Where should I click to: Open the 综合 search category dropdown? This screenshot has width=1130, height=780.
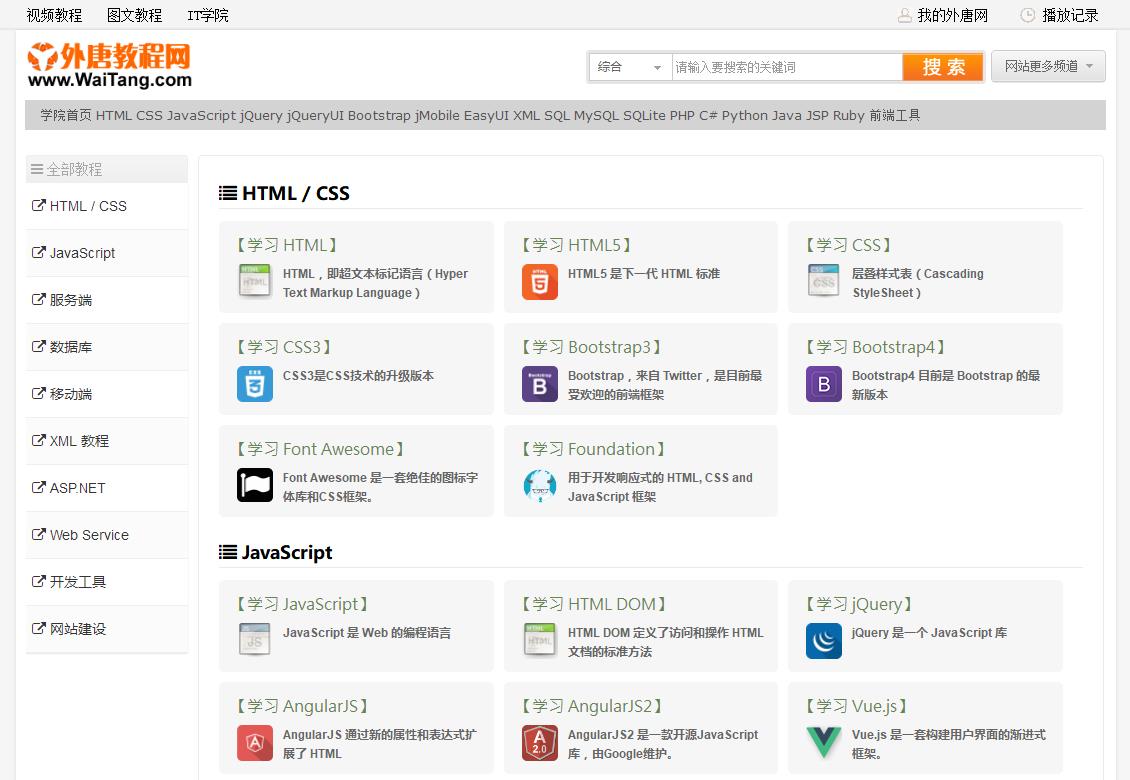pyautogui.click(x=630, y=67)
